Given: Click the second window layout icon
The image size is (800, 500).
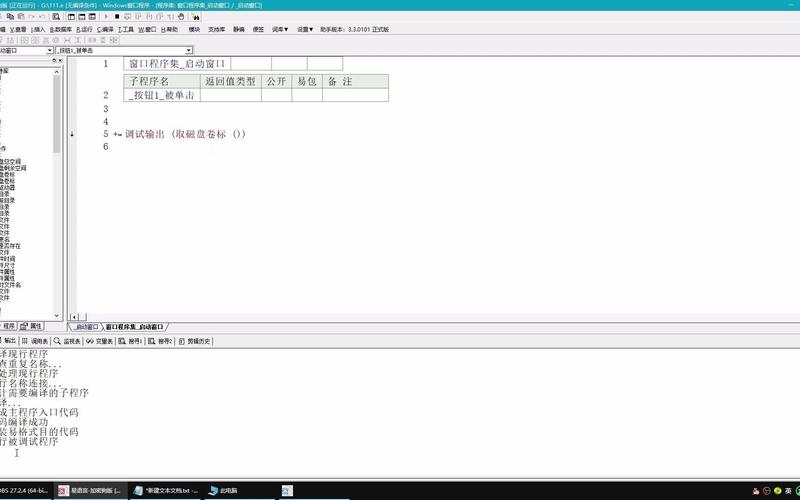Looking at the screenshot, I should 82,17.
